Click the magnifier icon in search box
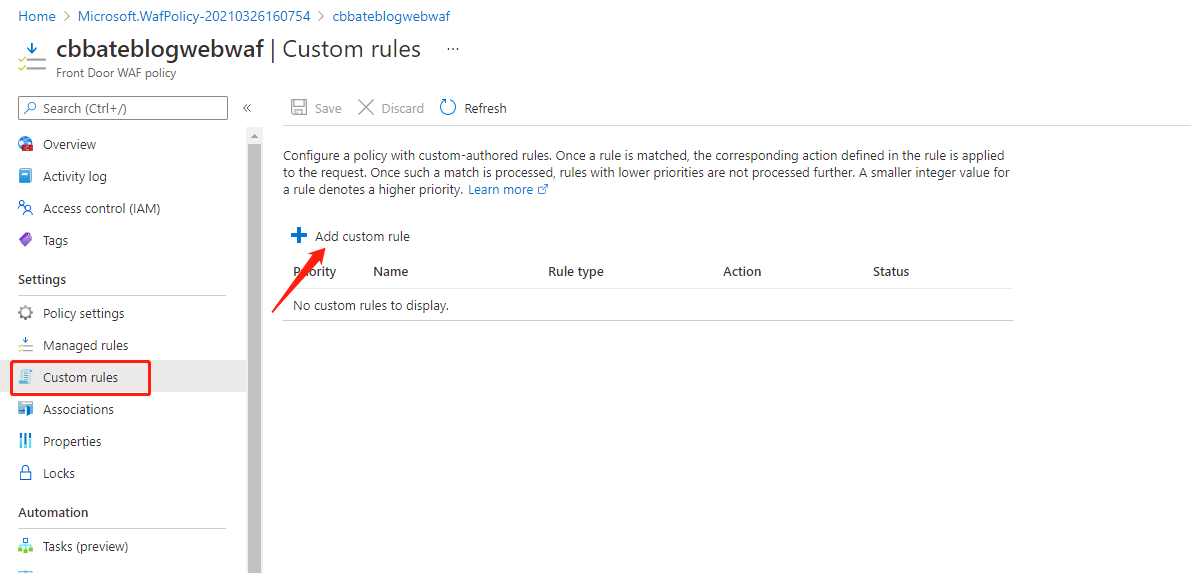This screenshot has width=1191, height=573. pos(30,108)
